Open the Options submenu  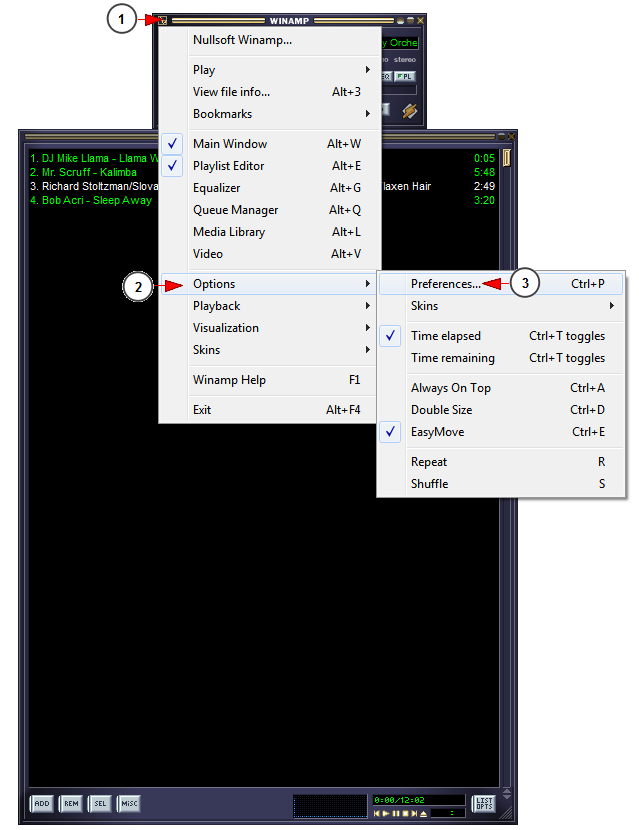click(x=269, y=284)
